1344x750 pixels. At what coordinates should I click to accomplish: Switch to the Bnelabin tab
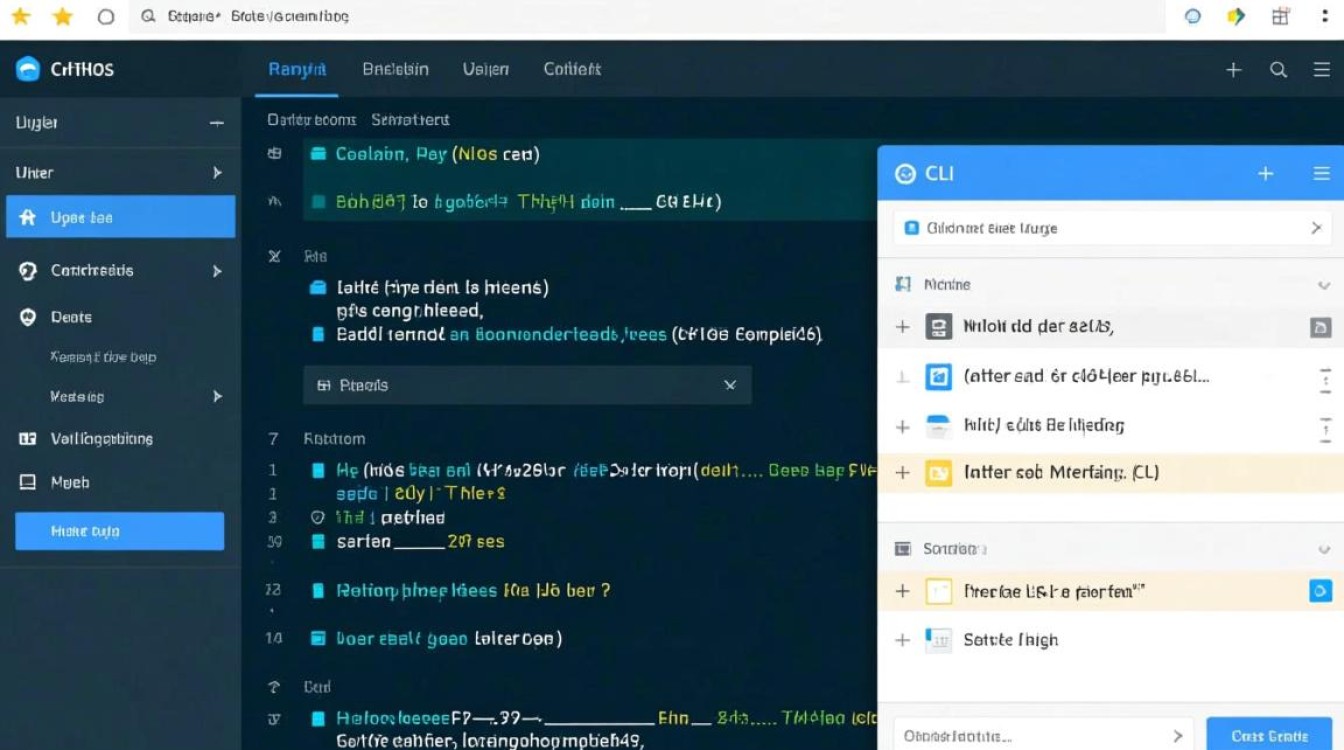[x=395, y=69]
